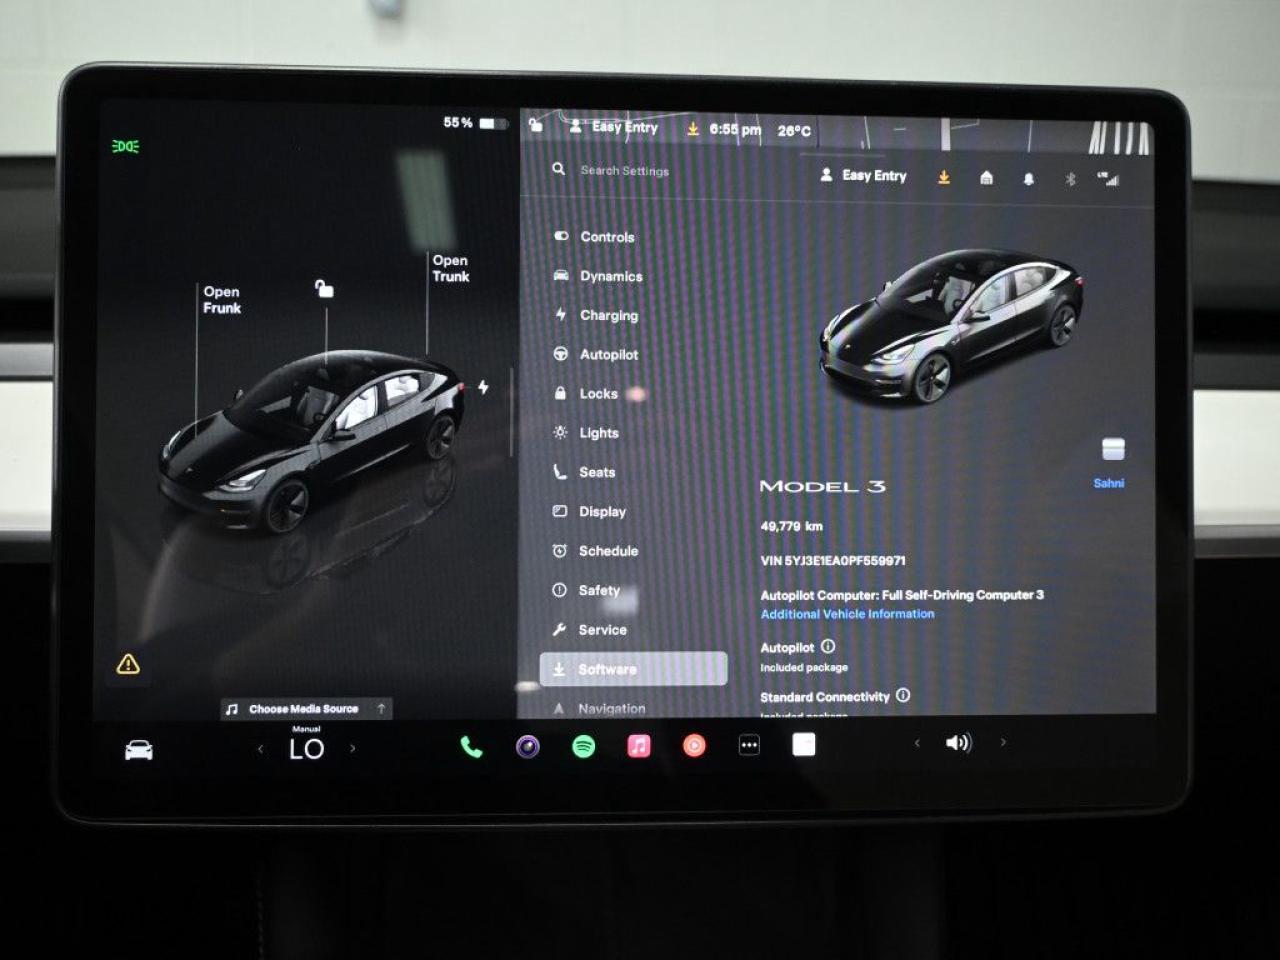
Task: Tap the yellow warning alert icon
Action: pos(128,664)
